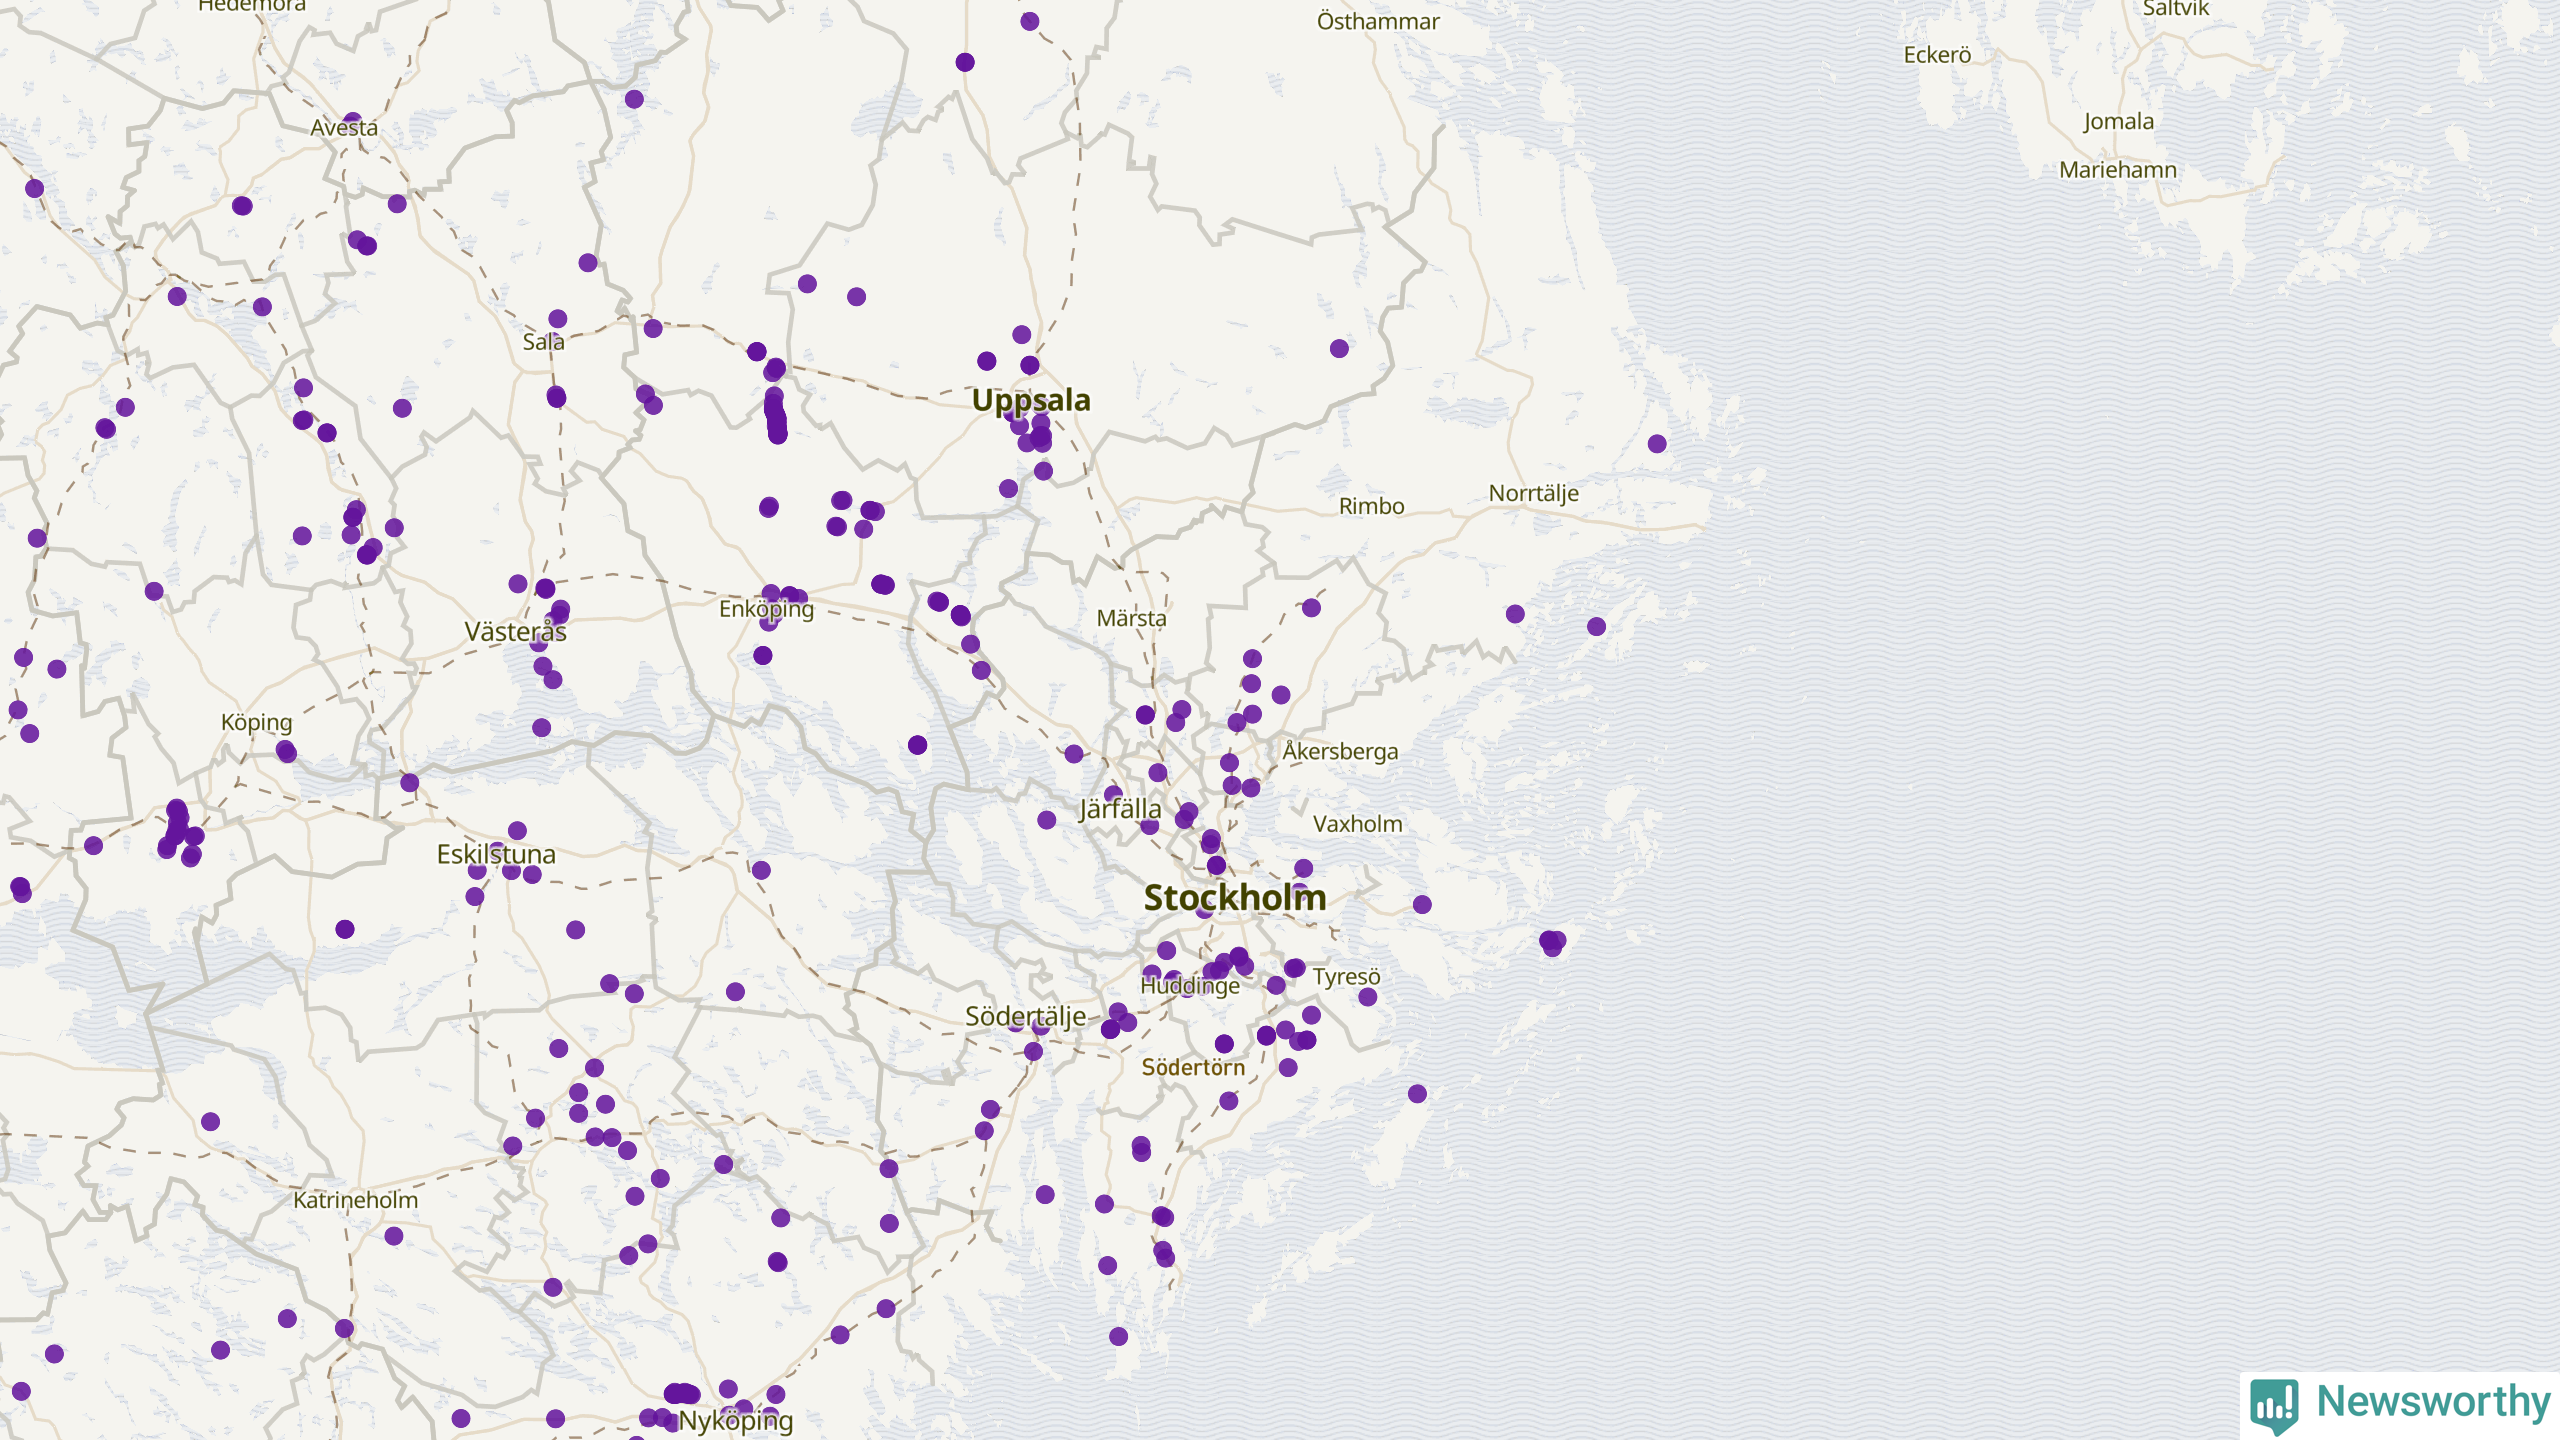Click the Vaxholm map label
This screenshot has width=2560, height=1440.
click(x=1357, y=824)
